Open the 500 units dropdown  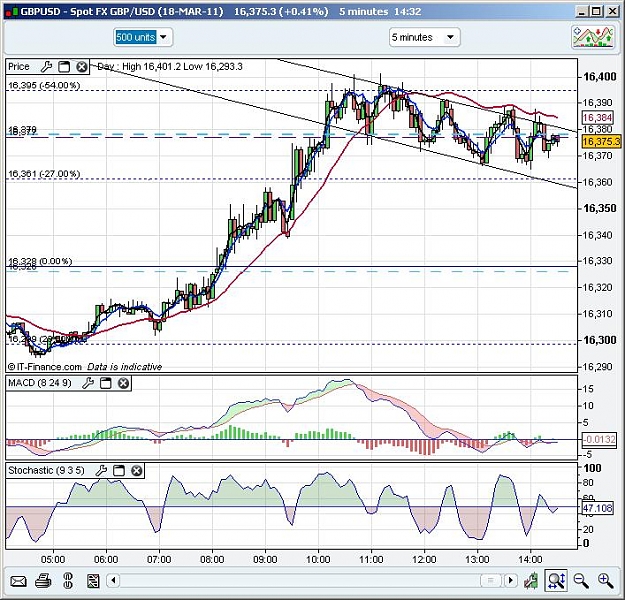pos(163,37)
